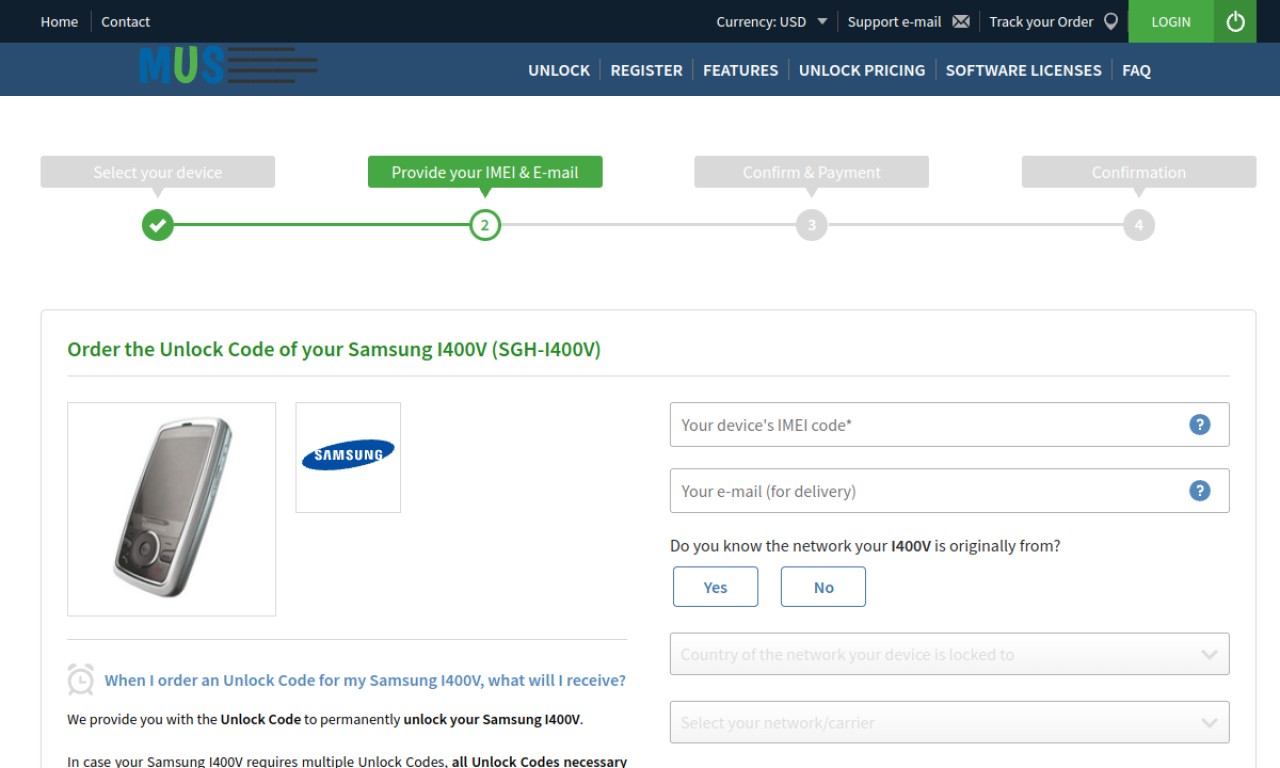Click the Provide your IMEI & E-mail step tab
The width and height of the screenshot is (1280, 768).
click(x=485, y=172)
